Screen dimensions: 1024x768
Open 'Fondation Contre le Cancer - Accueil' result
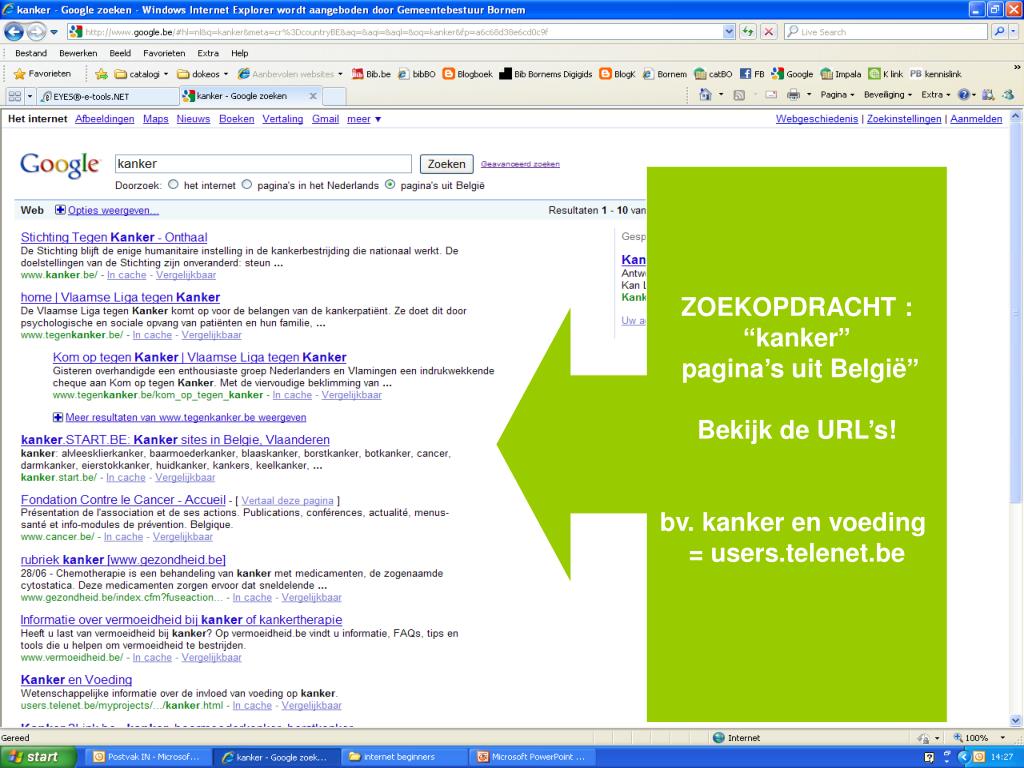click(123, 500)
